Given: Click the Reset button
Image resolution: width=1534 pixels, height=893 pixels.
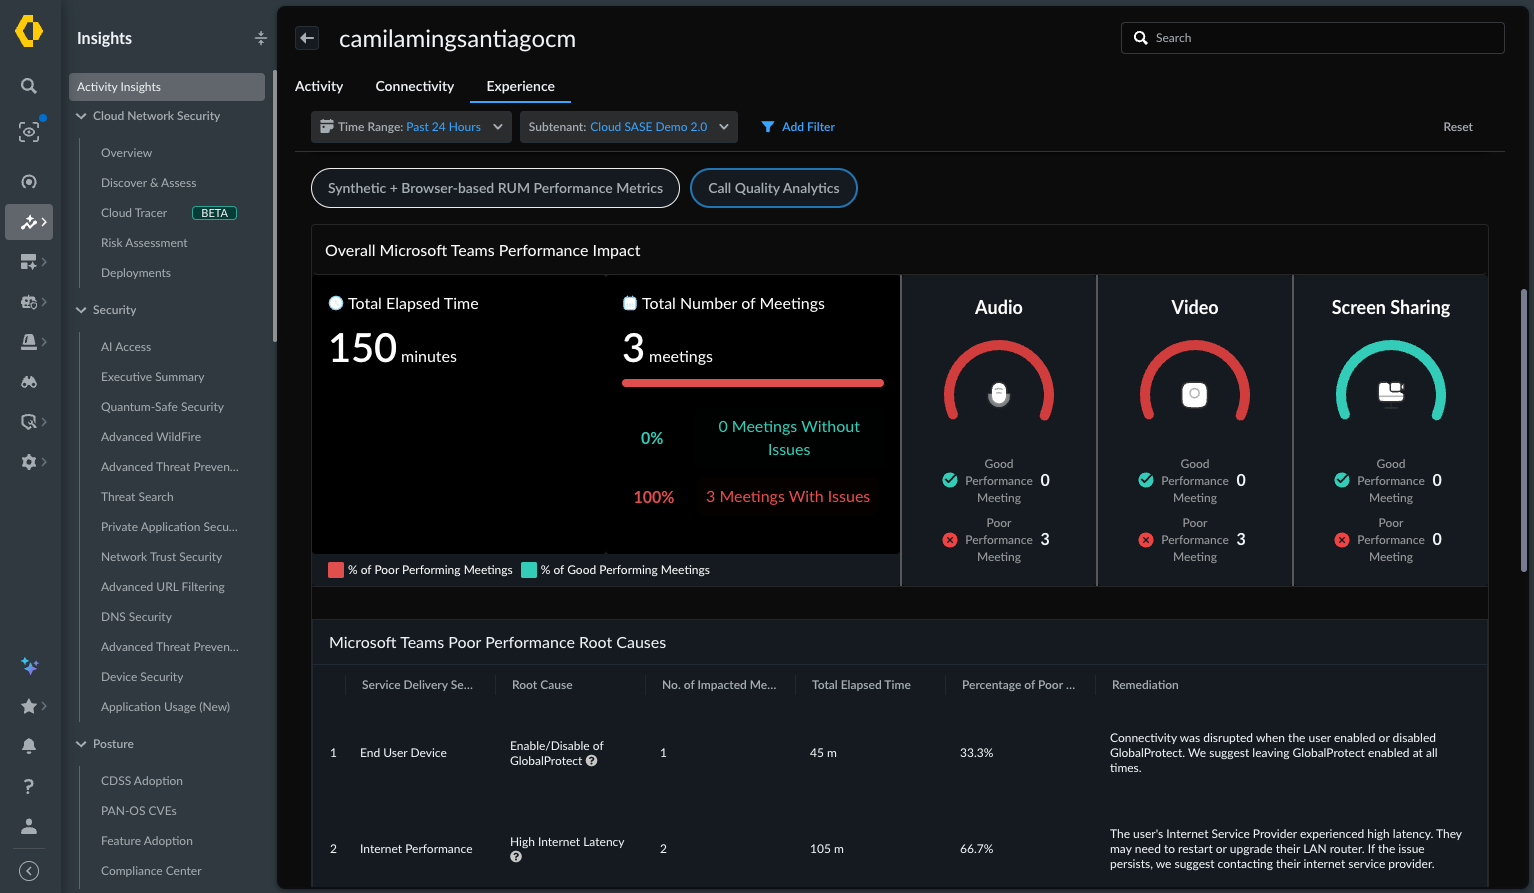Looking at the screenshot, I should pos(1458,127).
